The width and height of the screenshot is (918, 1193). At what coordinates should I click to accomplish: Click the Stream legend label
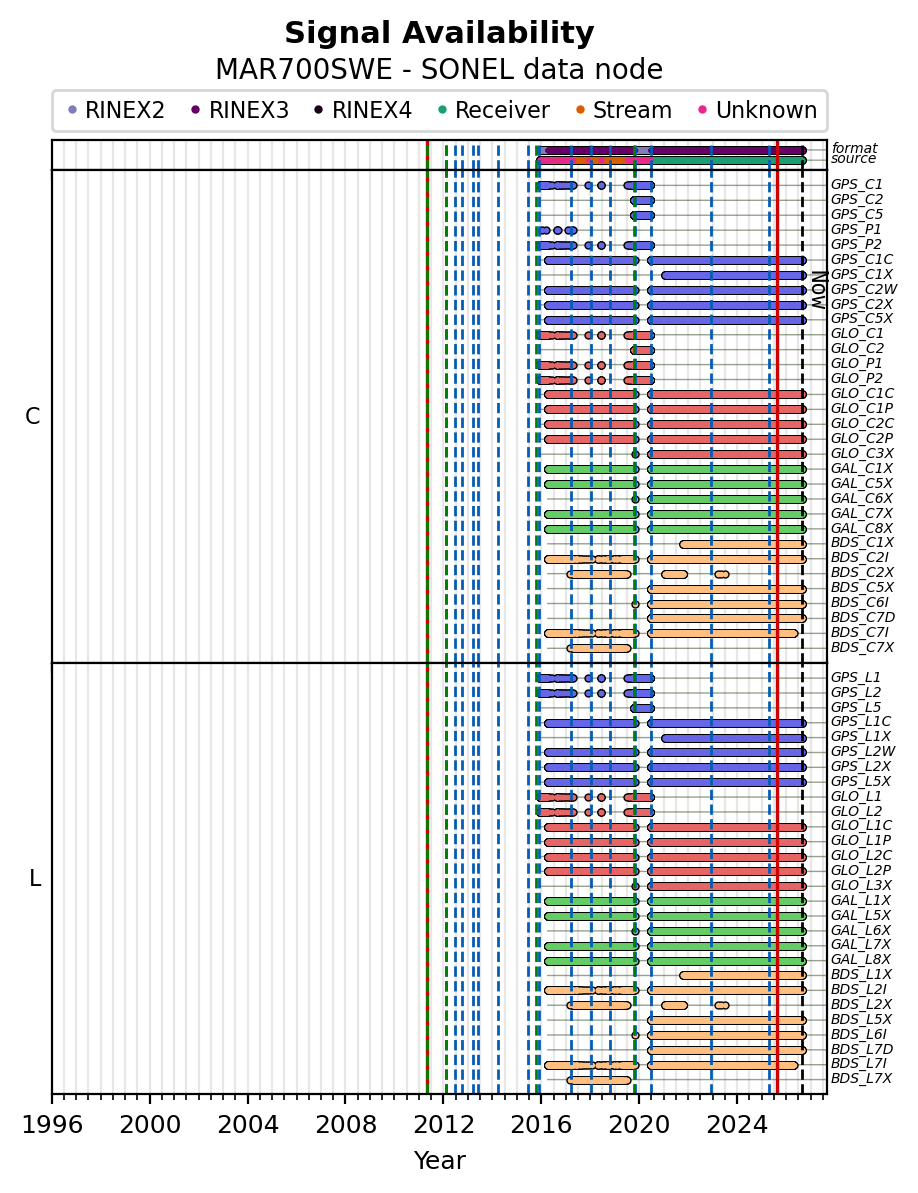(632, 110)
